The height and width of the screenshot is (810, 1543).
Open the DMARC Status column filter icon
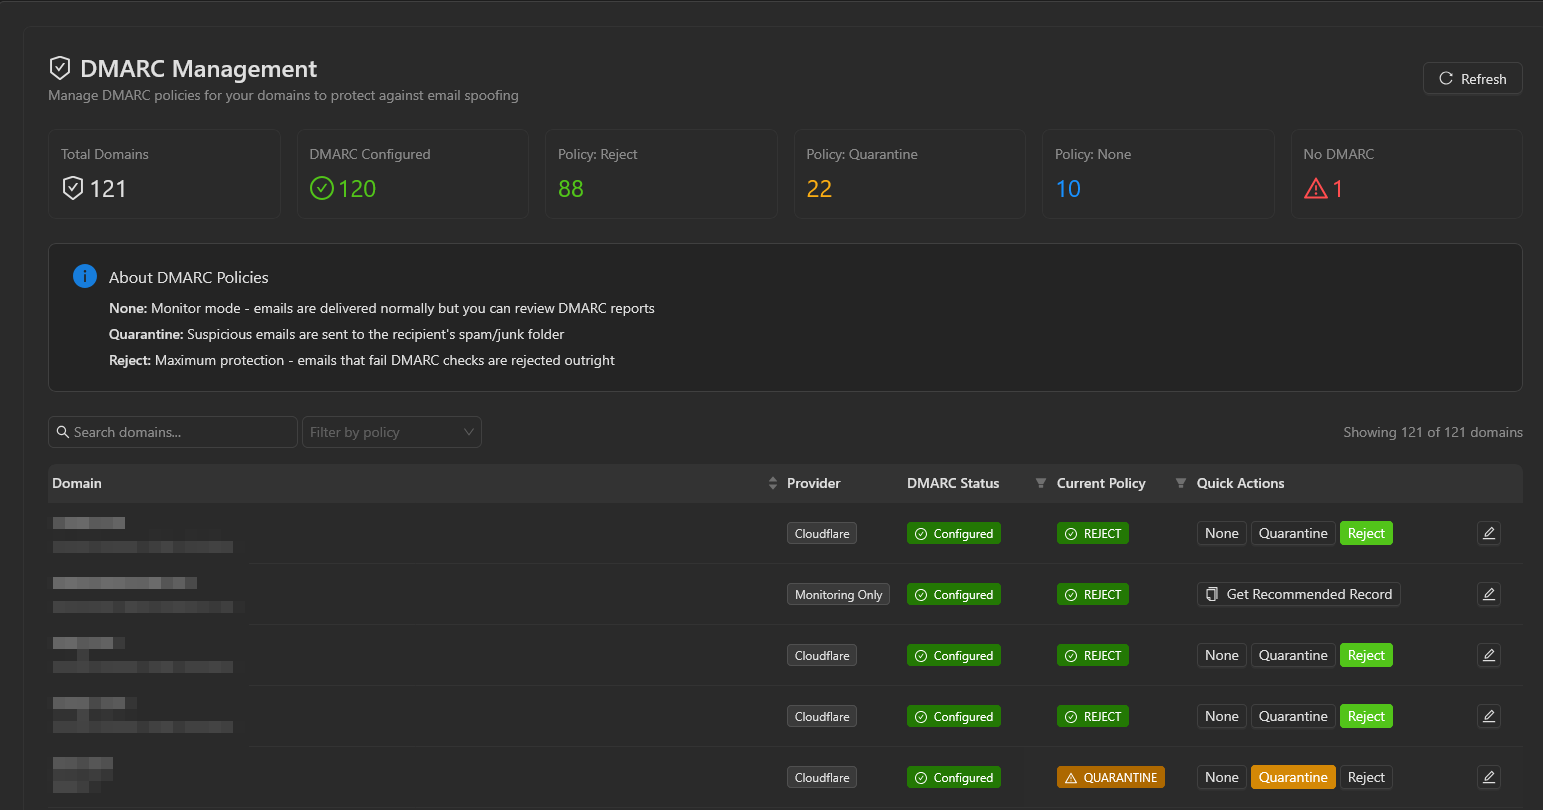1041,483
